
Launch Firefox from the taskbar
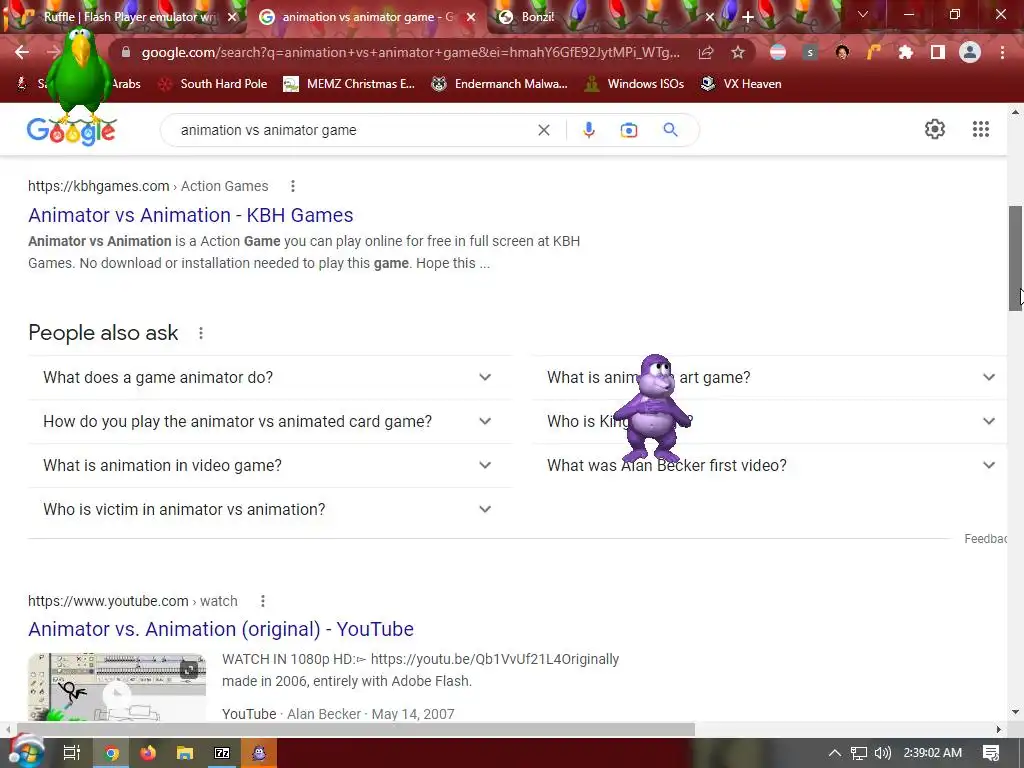[x=148, y=753]
